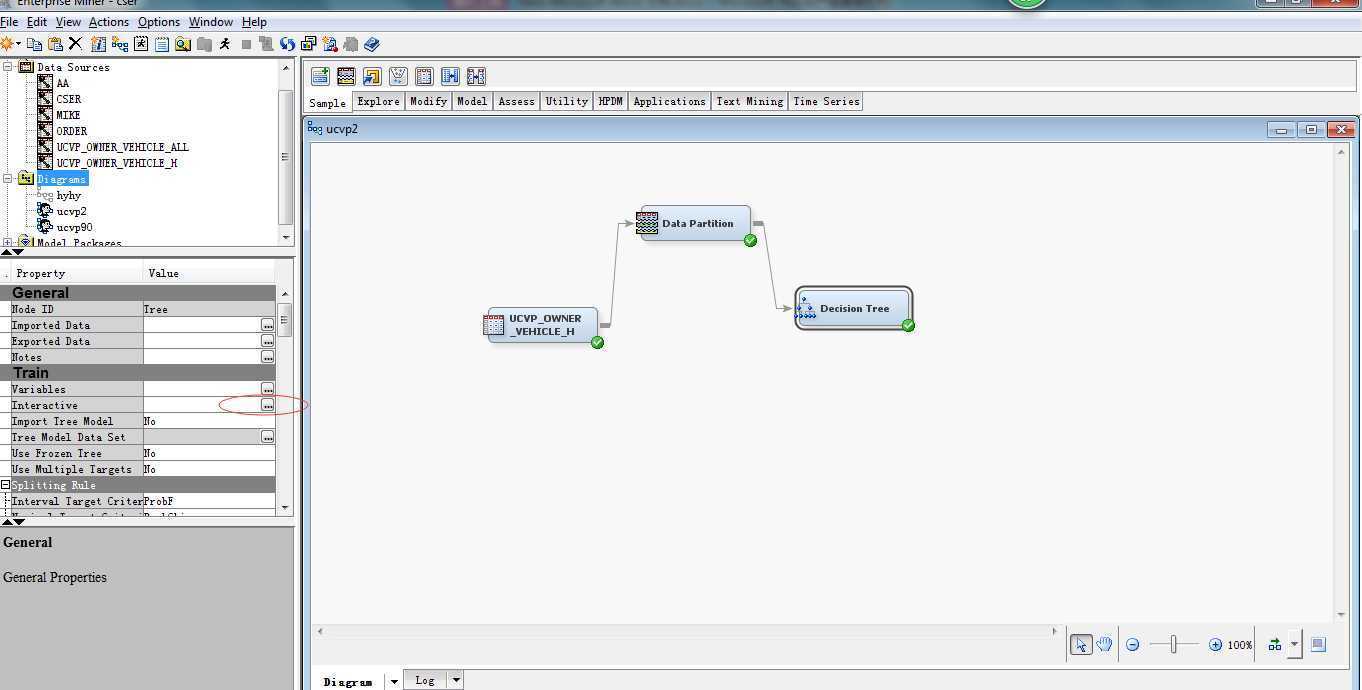Screen dimensions: 1362x690
Task: Collapse the Diagrams tree node
Action: pyautogui.click(x=8, y=179)
